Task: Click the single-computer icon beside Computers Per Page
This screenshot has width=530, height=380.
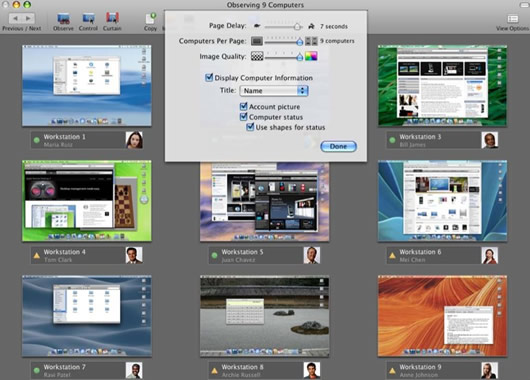Action: (x=257, y=41)
